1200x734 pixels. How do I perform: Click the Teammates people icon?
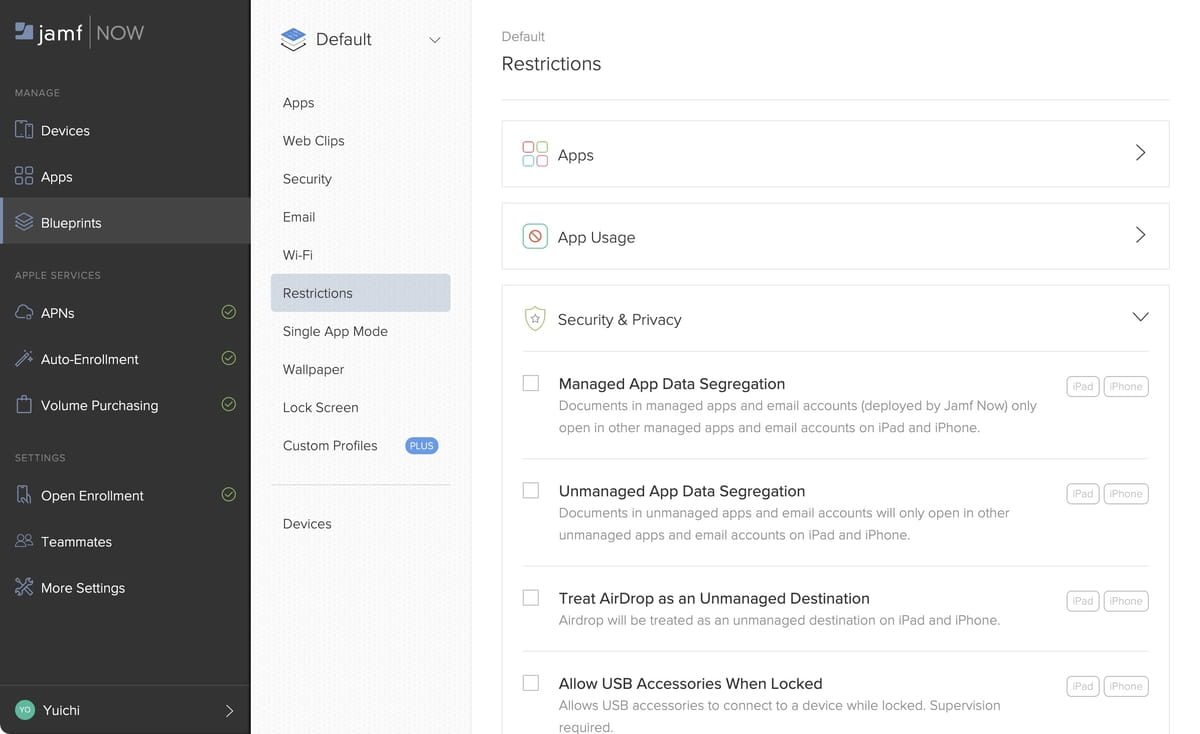24,541
